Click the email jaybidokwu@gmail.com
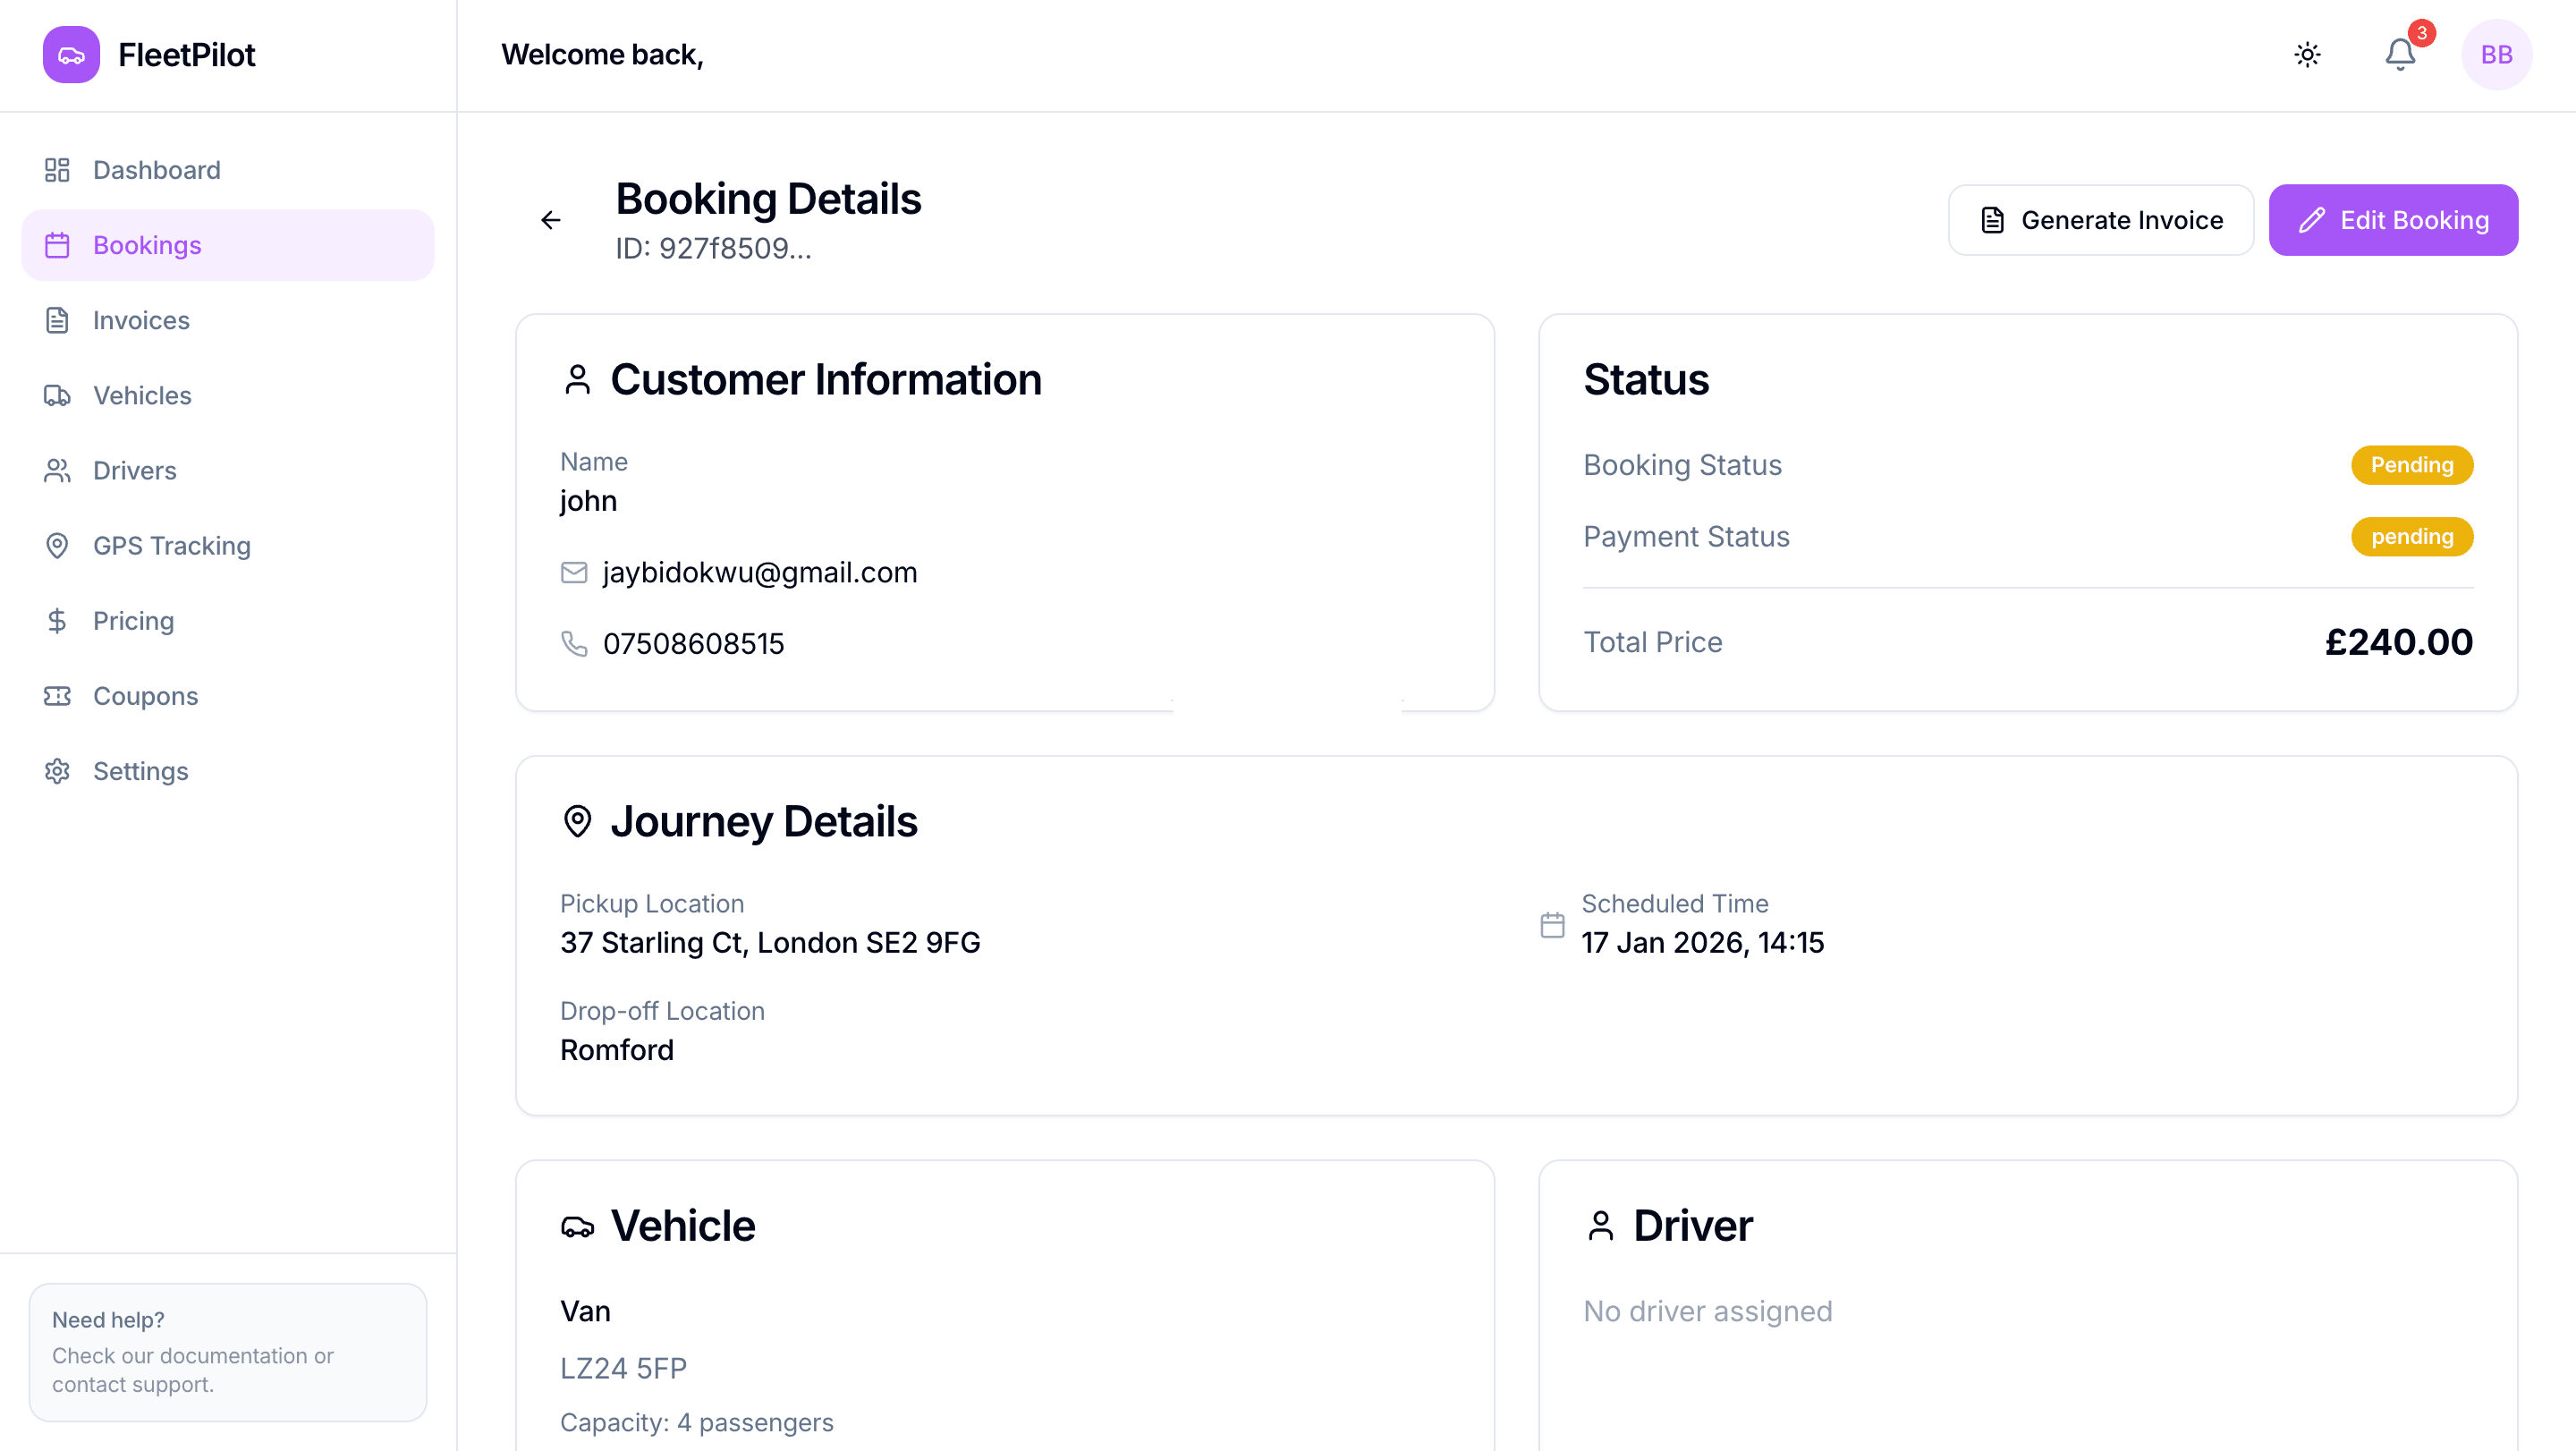 click(x=760, y=572)
